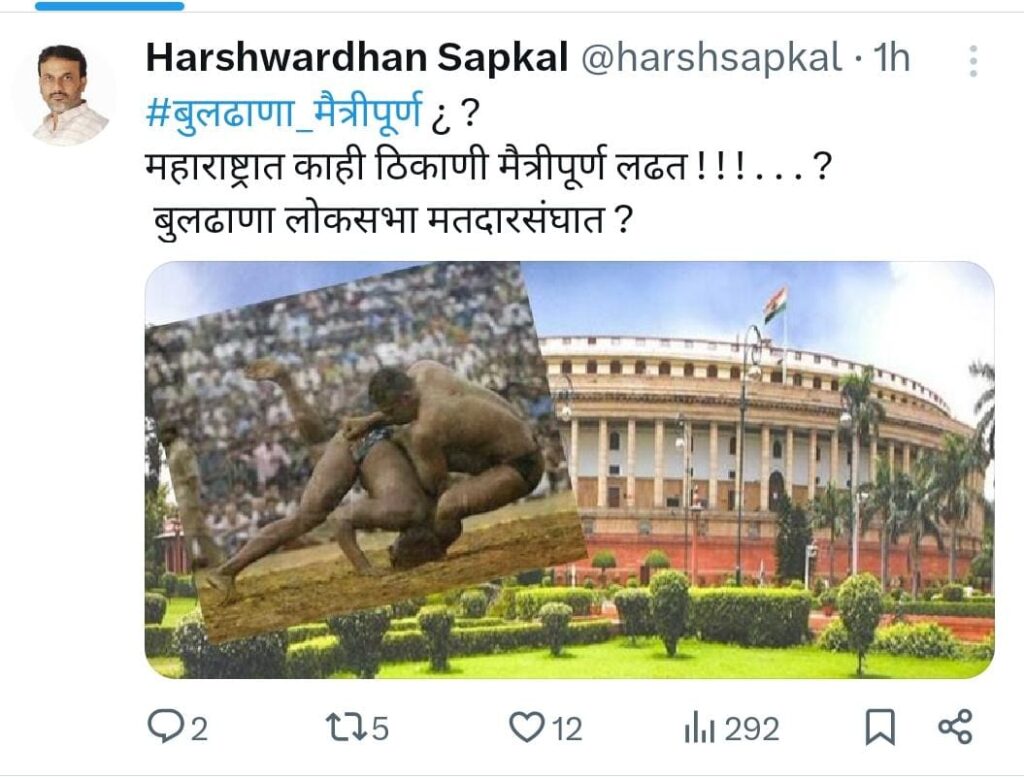Click the view count 292
The image size is (1024, 778).
(x=752, y=729)
